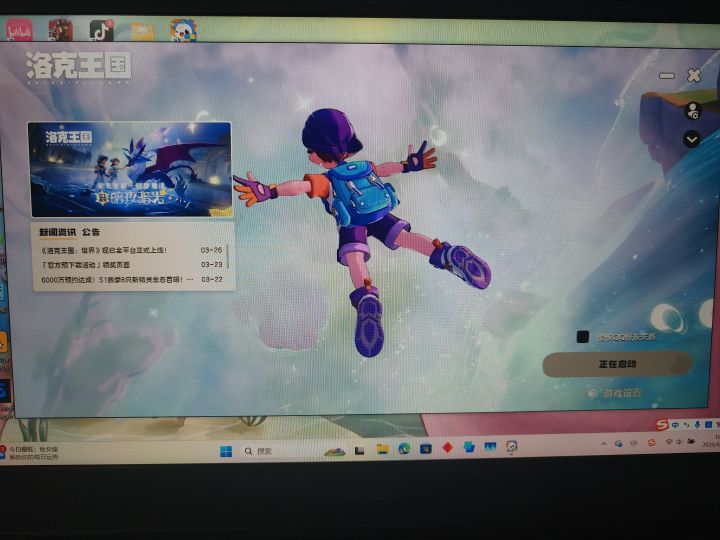Open the blue penguin-character desktop icon
Screen dimensions: 720x540
[x=184, y=30]
